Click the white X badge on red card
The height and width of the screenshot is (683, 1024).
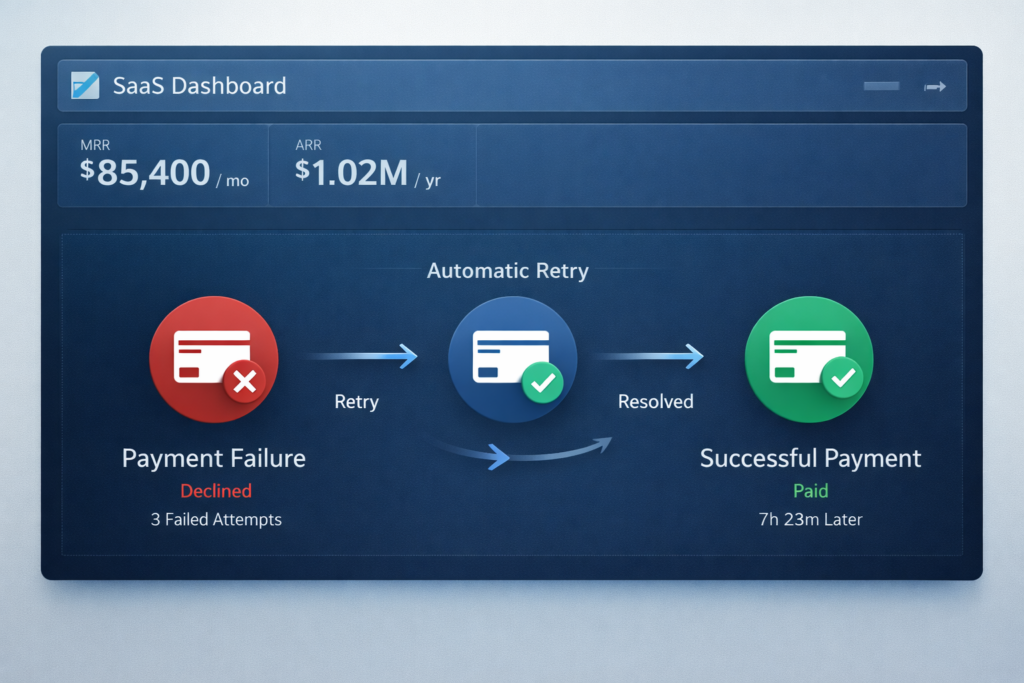click(244, 381)
